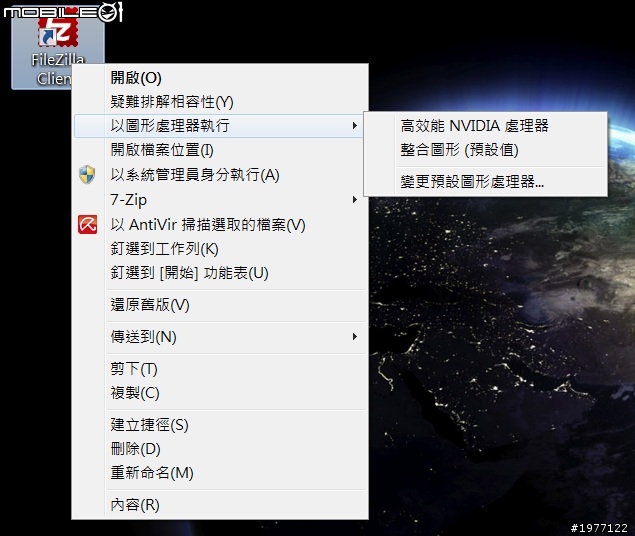The width and height of the screenshot is (635, 536).
Task: Expand arrow next to 以圖形處理器執行
Action: coord(355,126)
